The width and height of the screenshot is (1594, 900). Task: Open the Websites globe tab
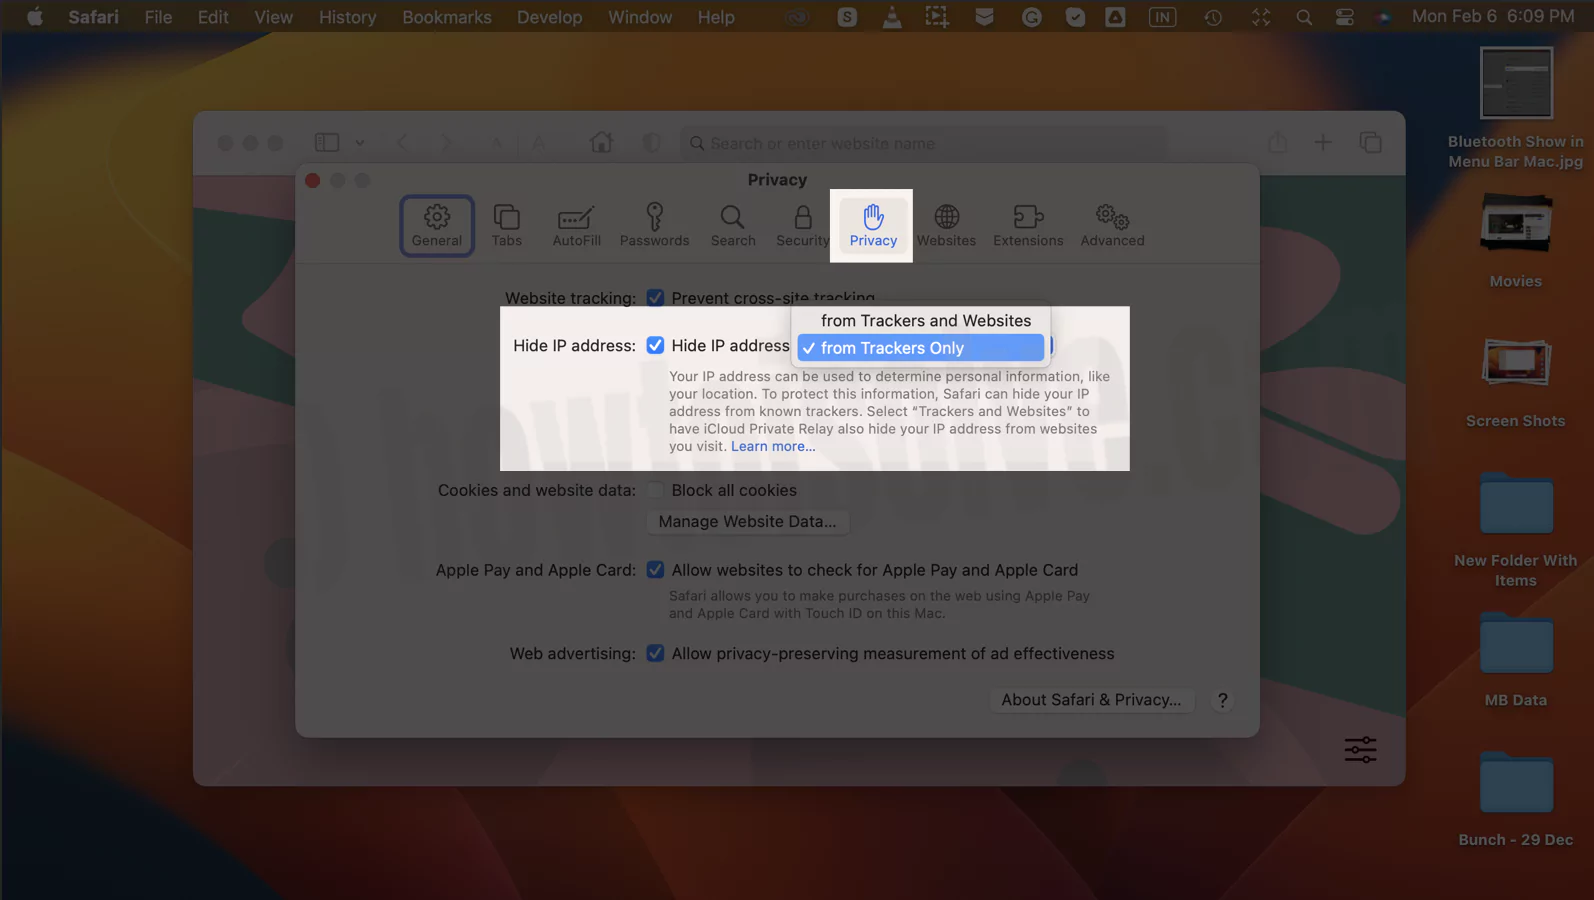(946, 225)
